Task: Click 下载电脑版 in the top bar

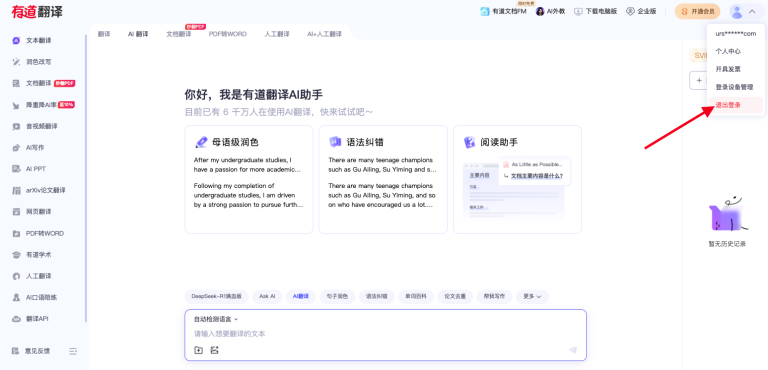Action: pos(596,11)
